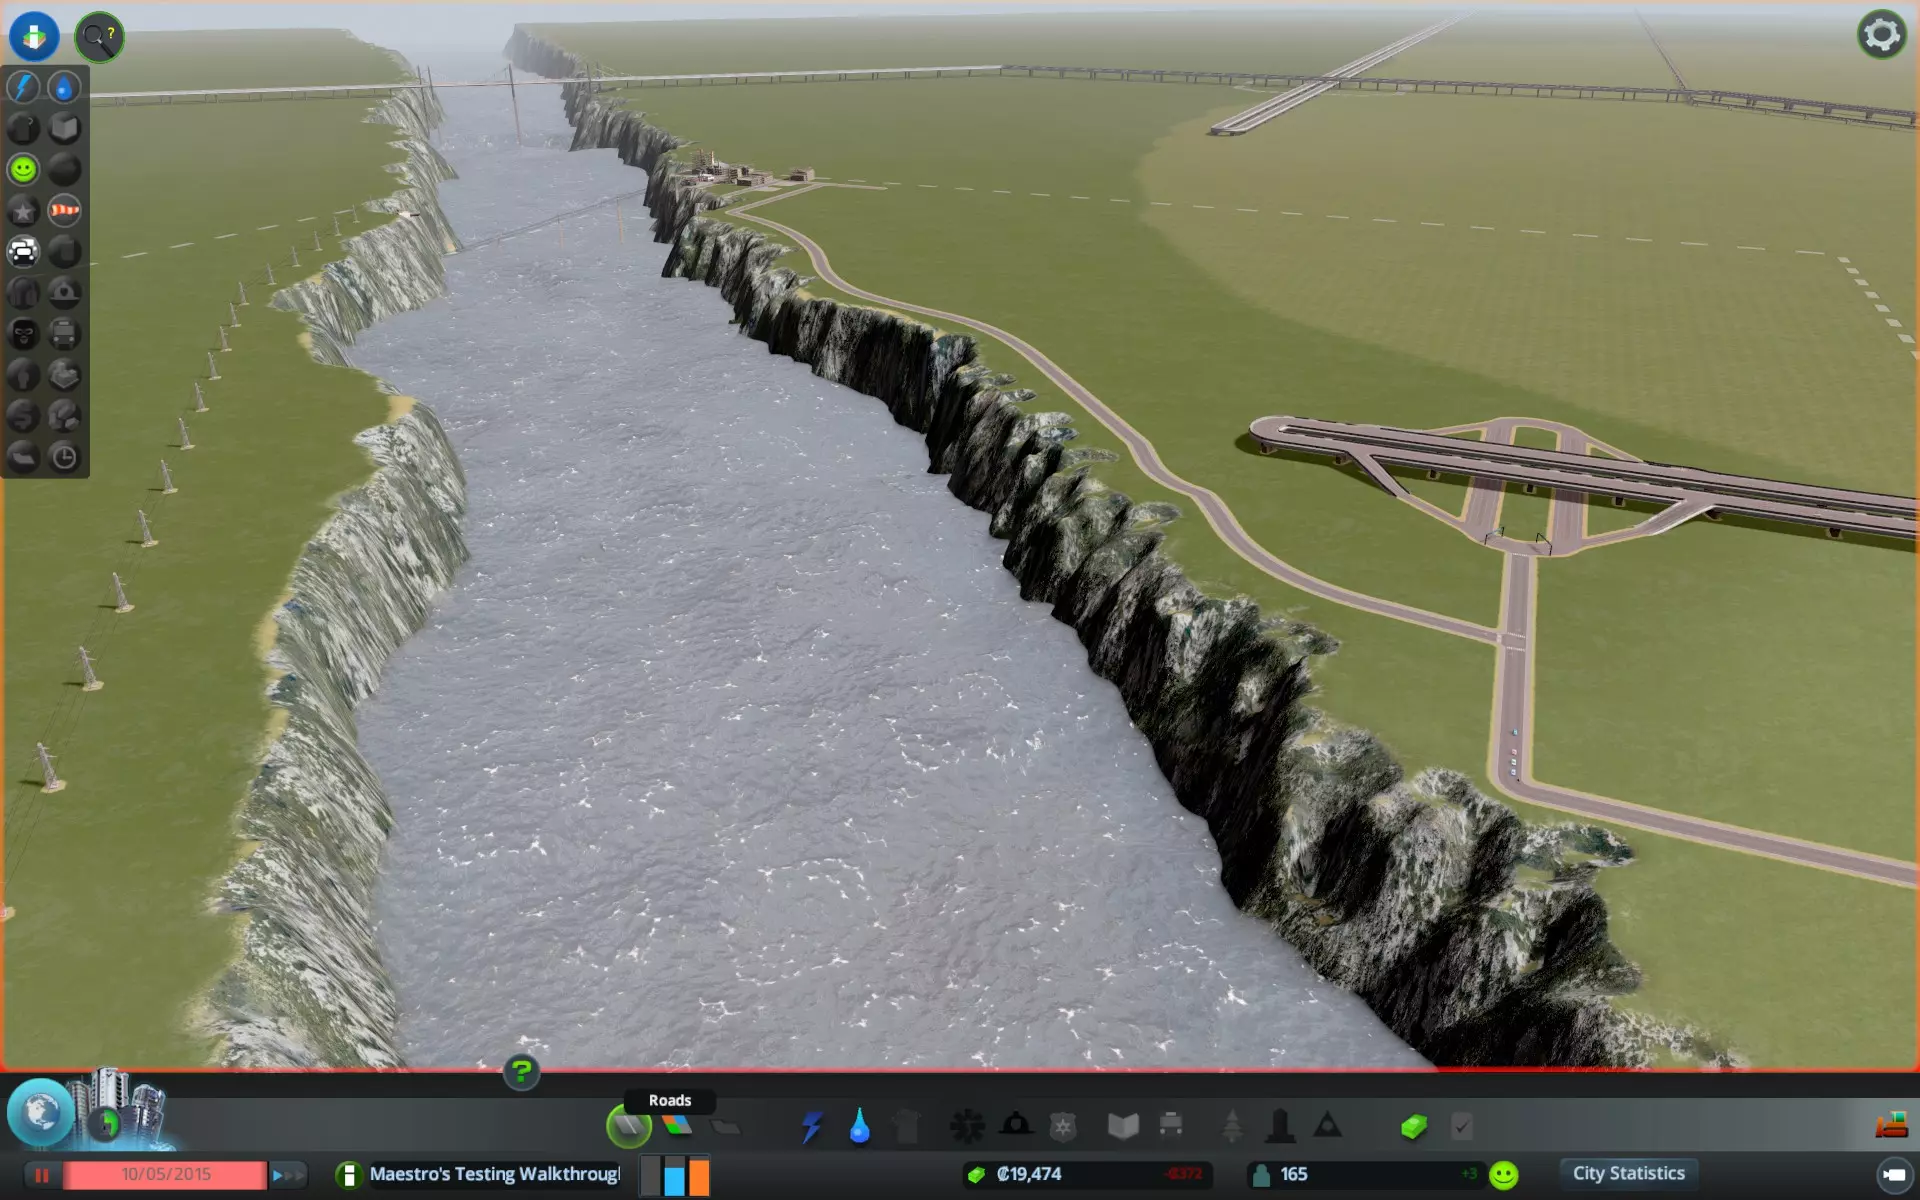Open the Economy money panel icon
This screenshot has width=1920, height=1200.
pos(1413,1127)
